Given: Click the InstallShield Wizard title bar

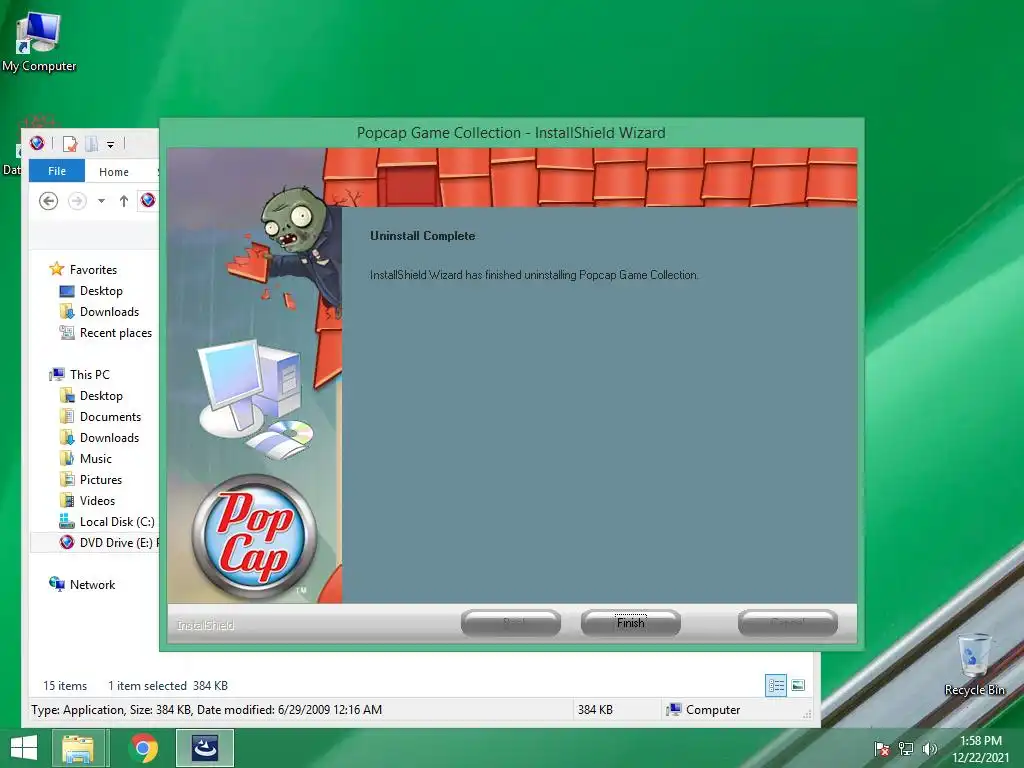Looking at the screenshot, I should pyautogui.click(x=511, y=133).
